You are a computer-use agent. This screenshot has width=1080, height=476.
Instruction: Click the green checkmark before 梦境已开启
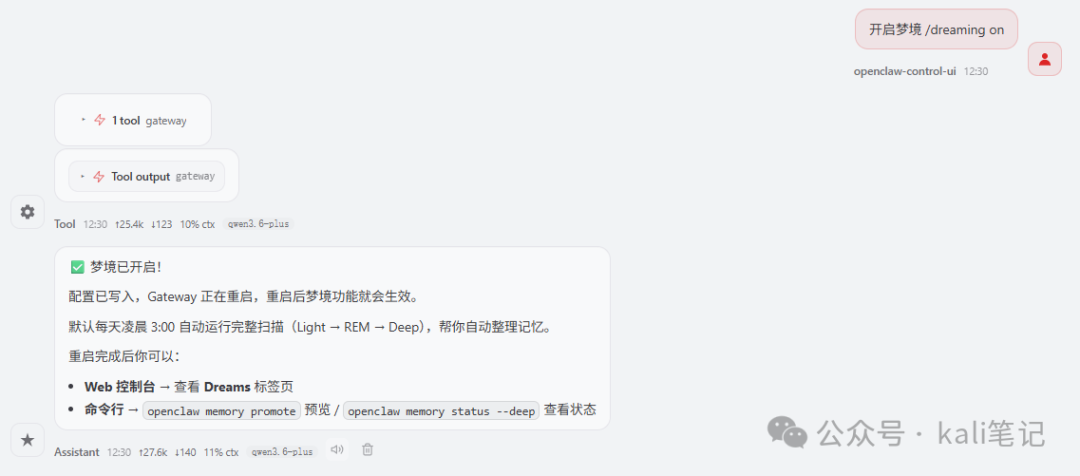[77, 267]
